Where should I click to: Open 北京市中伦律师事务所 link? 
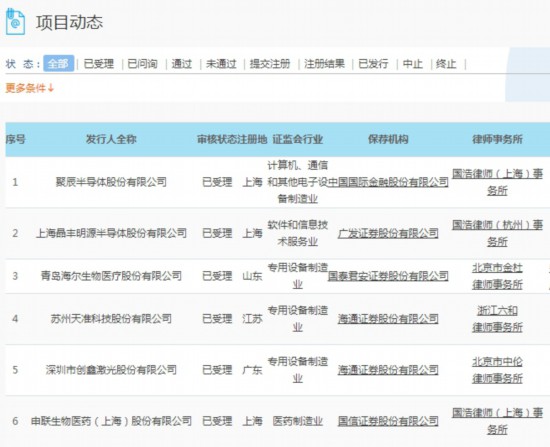(497, 370)
